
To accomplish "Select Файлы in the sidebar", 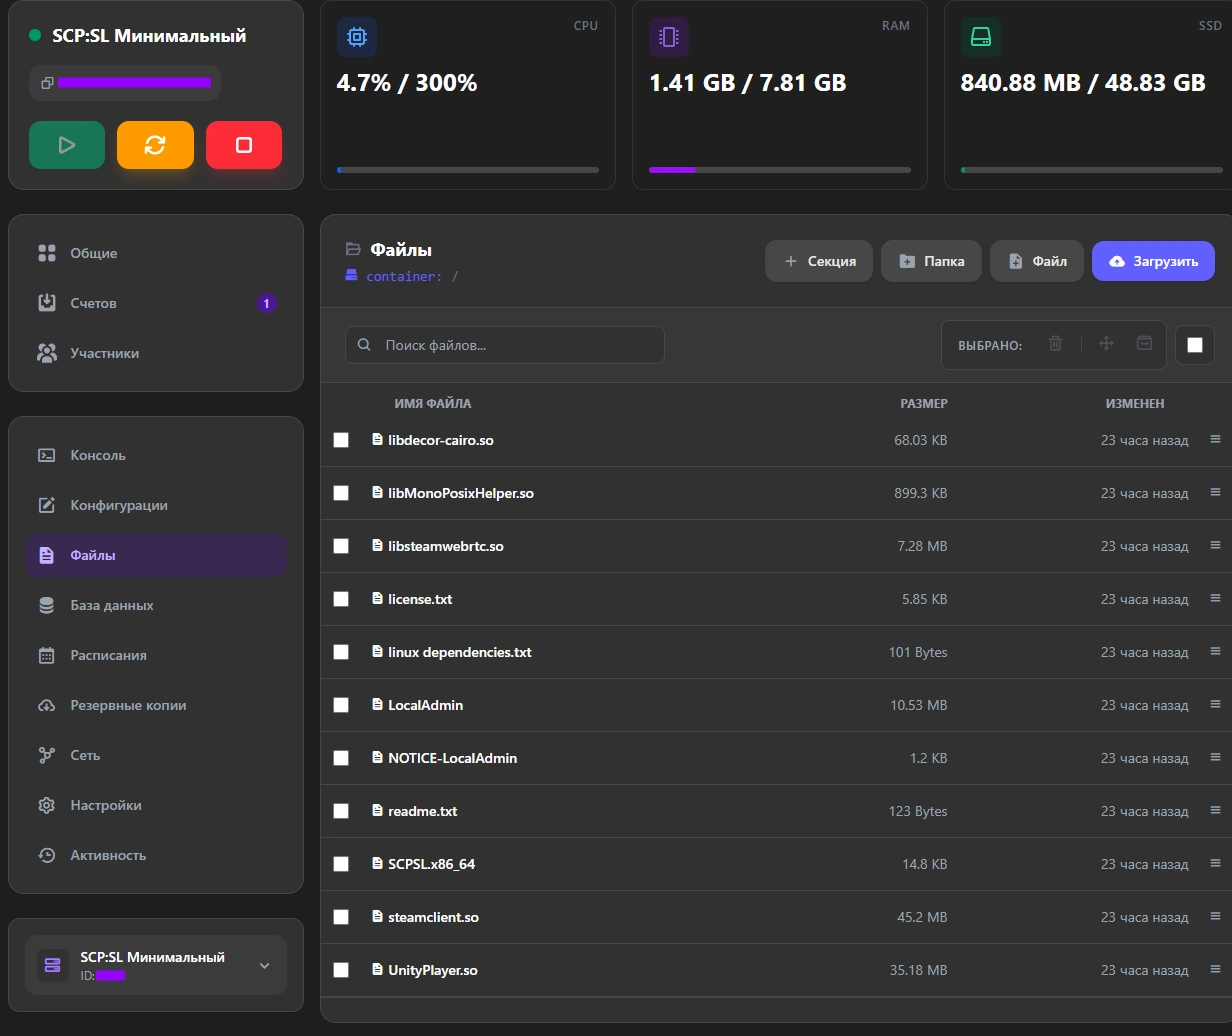I will pyautogui.click(x=156, y=555).
